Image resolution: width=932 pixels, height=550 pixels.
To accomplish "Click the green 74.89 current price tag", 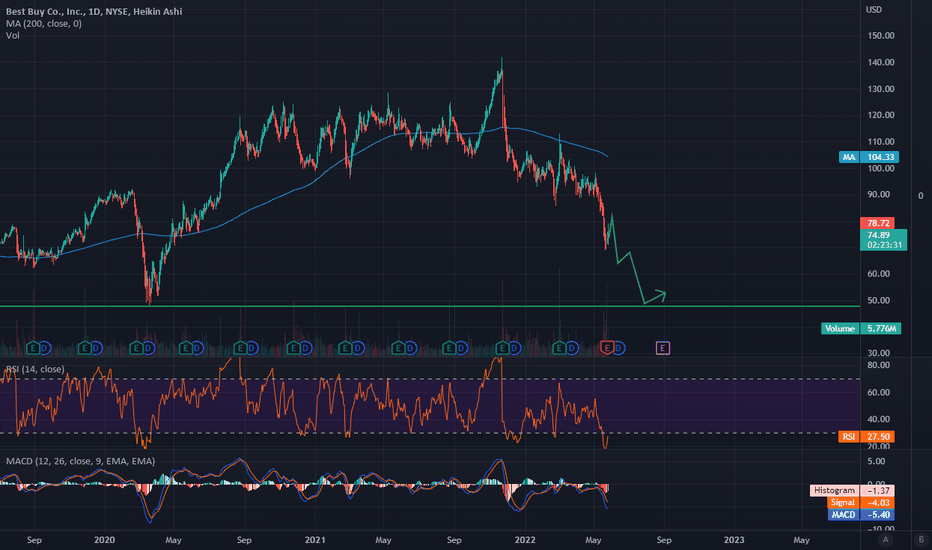I will tap(884, 240).
